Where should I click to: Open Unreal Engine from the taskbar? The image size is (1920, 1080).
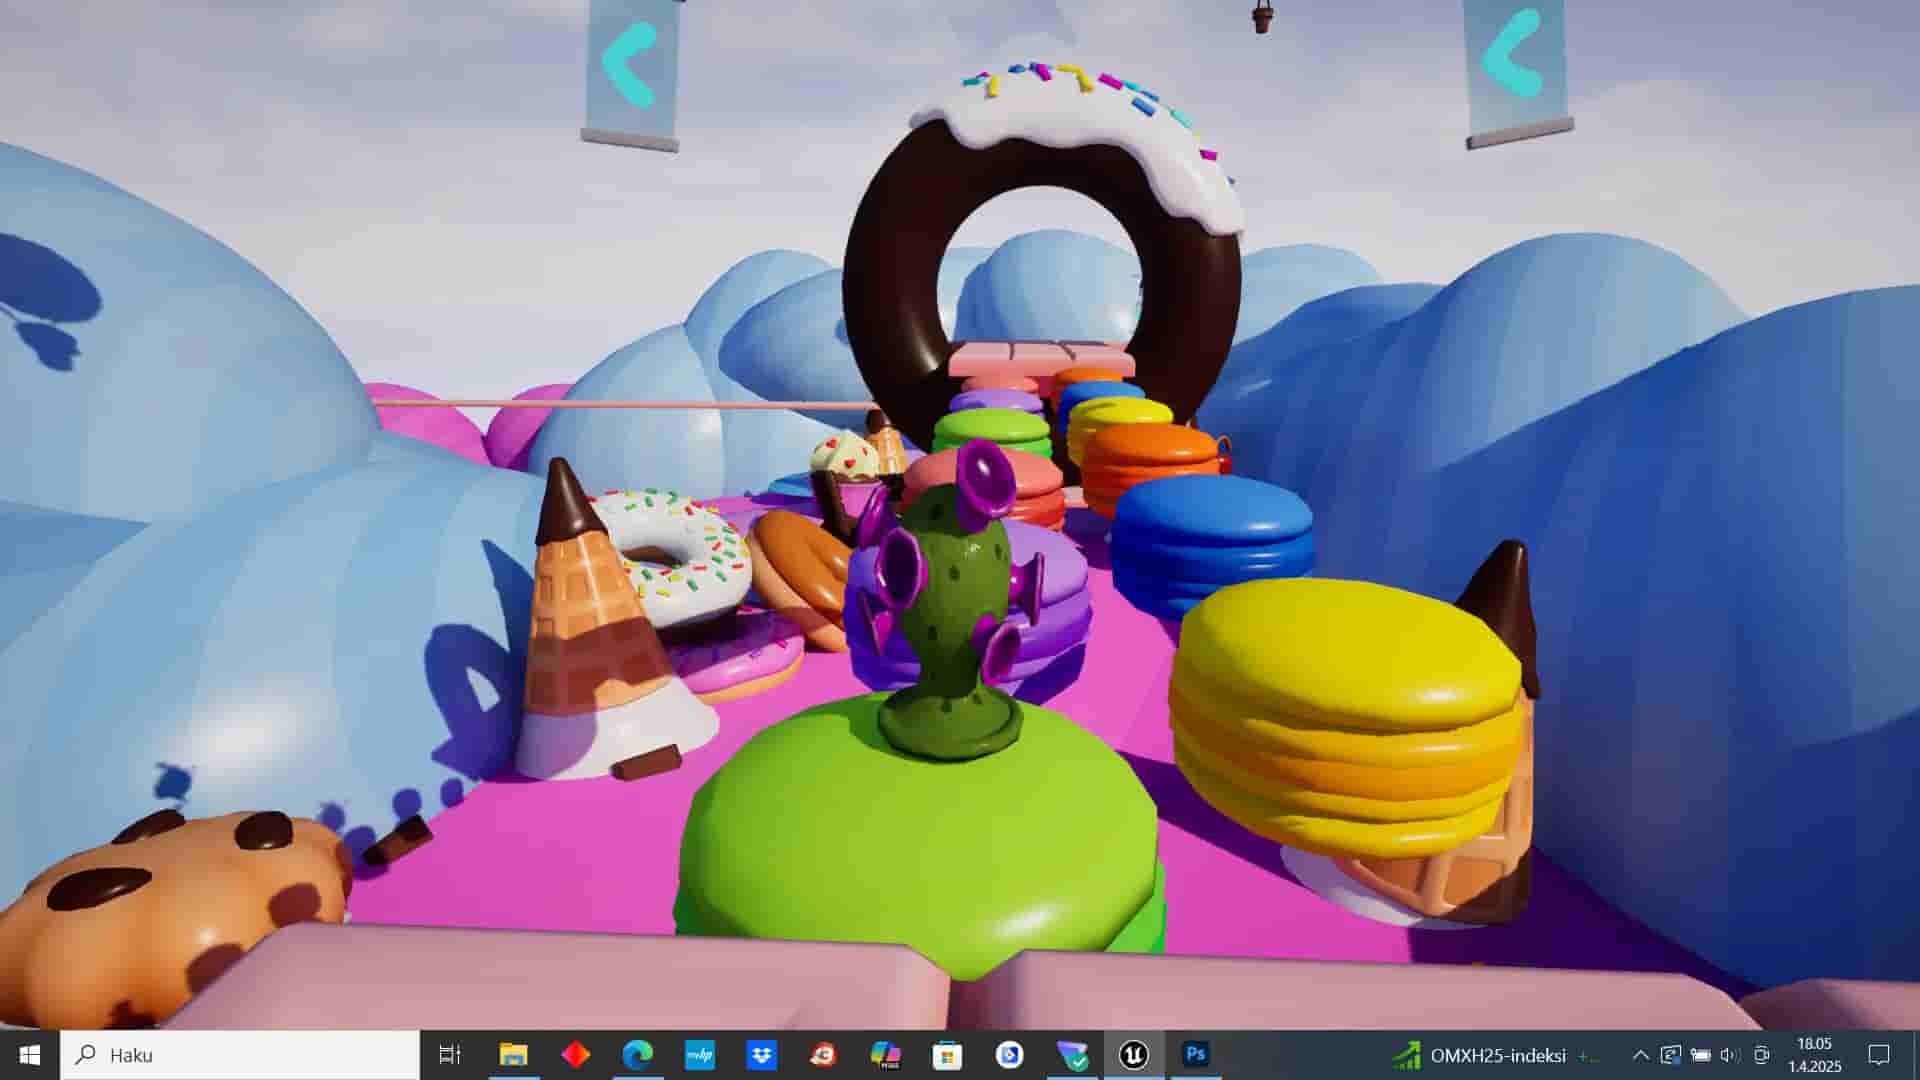coord(1133,1055)
